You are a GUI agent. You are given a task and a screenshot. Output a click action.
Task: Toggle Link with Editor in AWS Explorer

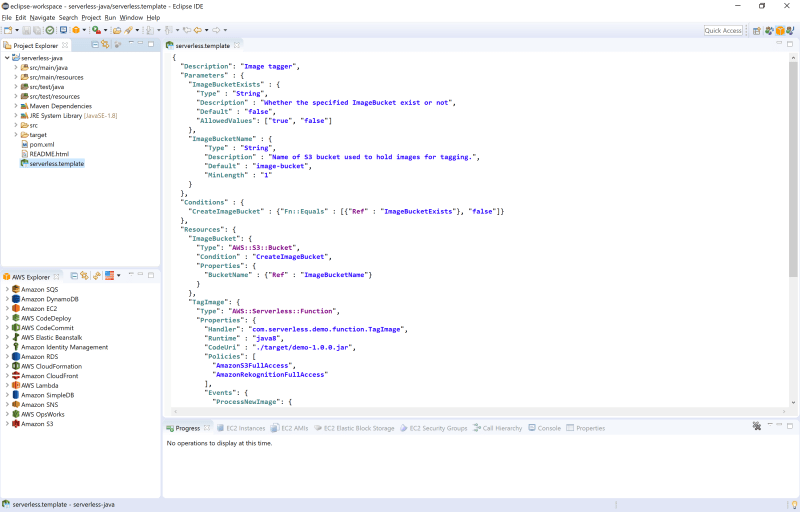pyautogui.click(x=84, y=276)
